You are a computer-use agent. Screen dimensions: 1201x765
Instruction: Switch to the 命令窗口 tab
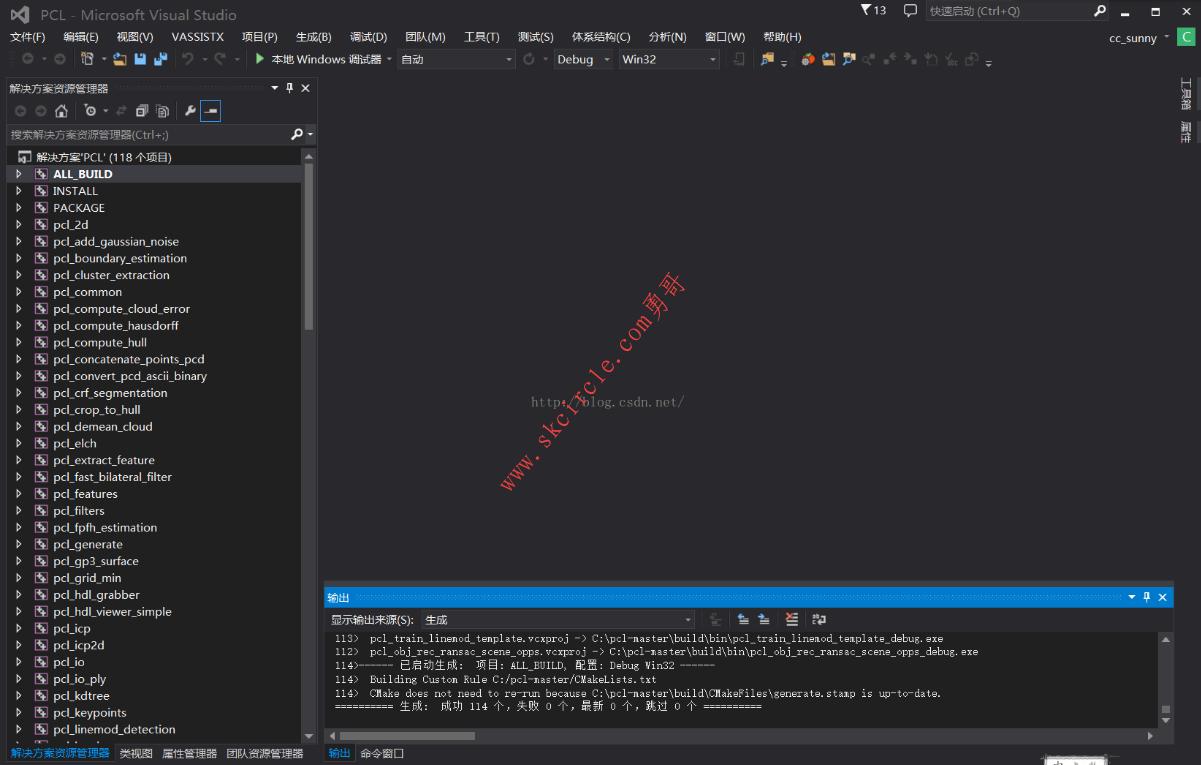coord(382,753)
